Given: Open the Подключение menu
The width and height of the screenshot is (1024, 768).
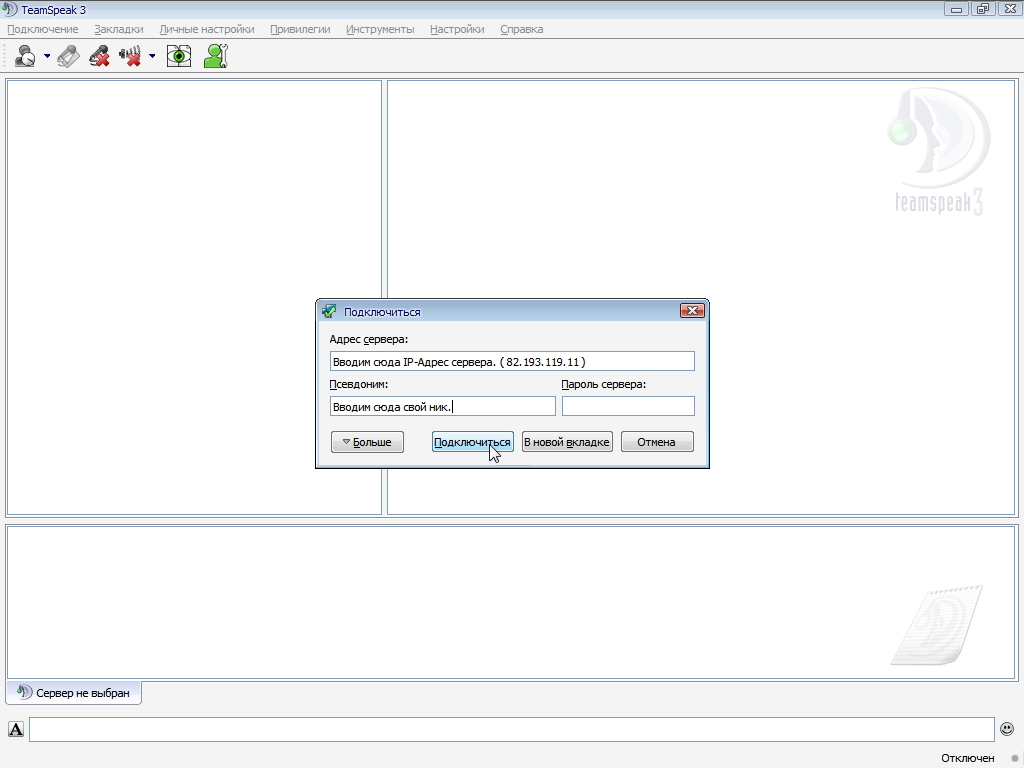Looking at the screenshot, I should coord(42,29).
